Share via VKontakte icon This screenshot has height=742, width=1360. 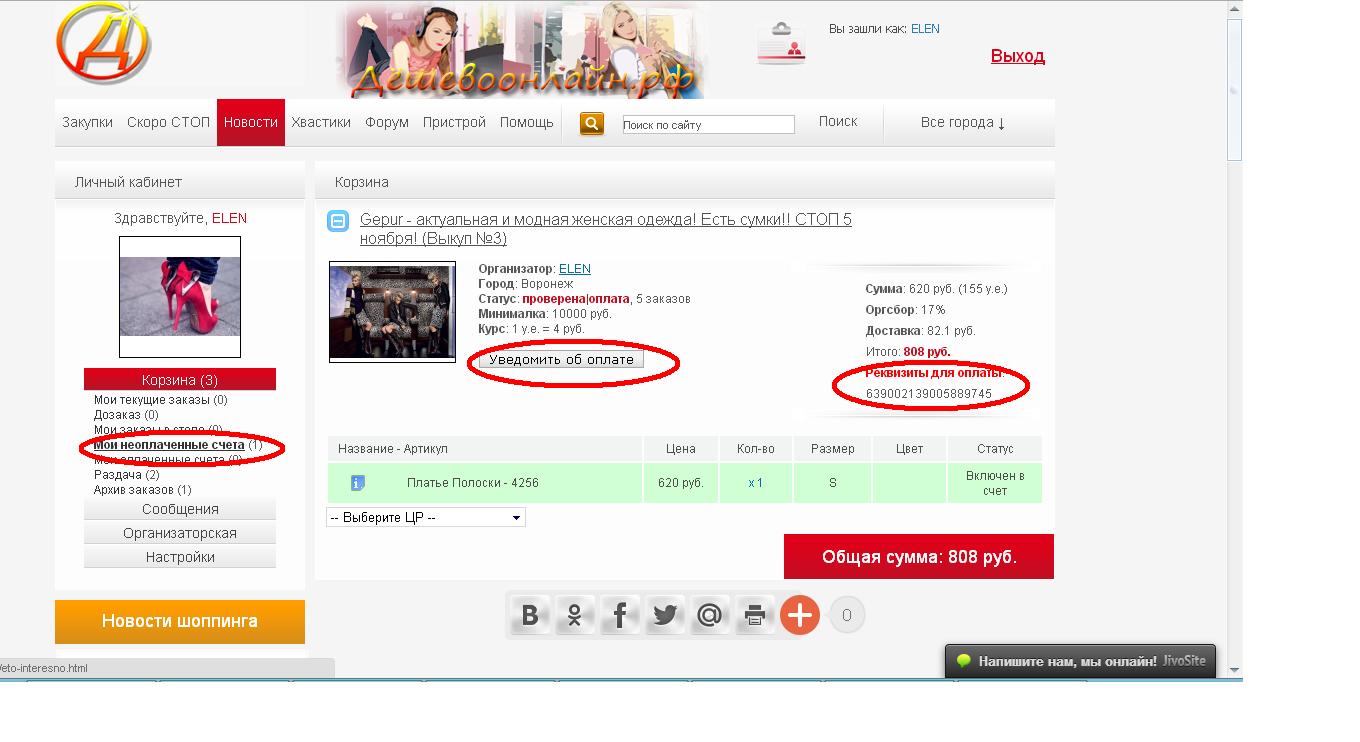click(531, 615)
